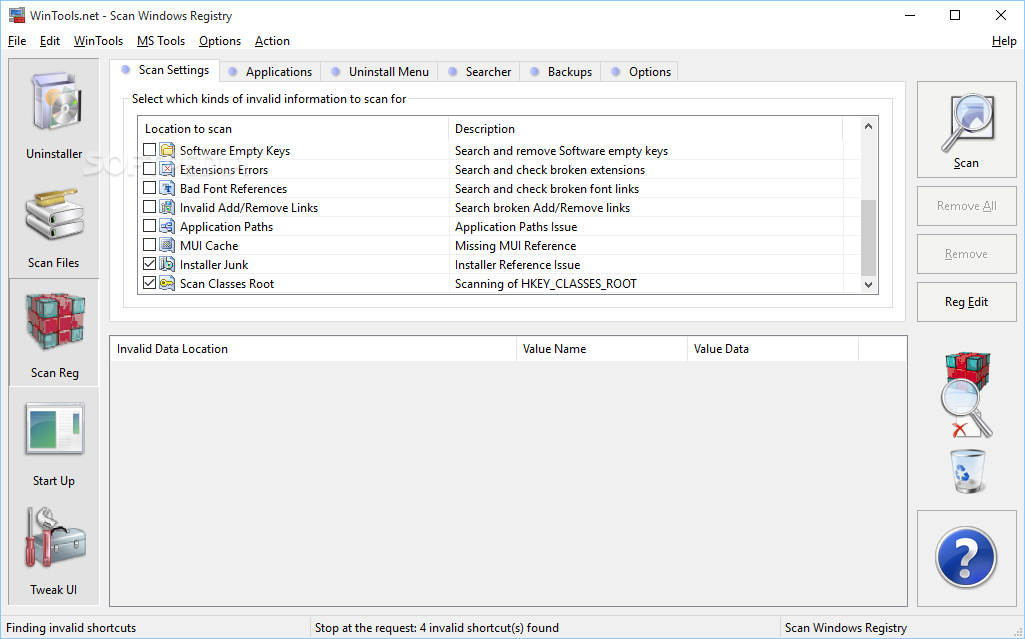Click the Scan magnifier button
The image size is (1025, 639).
[x=966, y=129]
